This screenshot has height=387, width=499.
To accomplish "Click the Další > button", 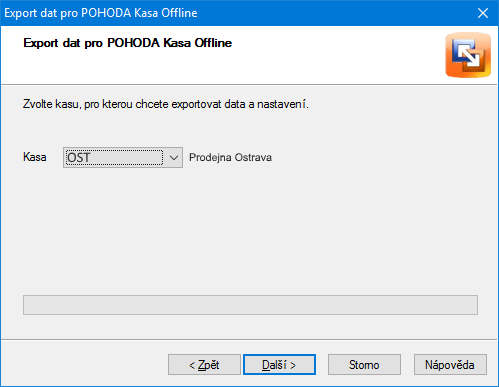I will click(x=279, y=365).
